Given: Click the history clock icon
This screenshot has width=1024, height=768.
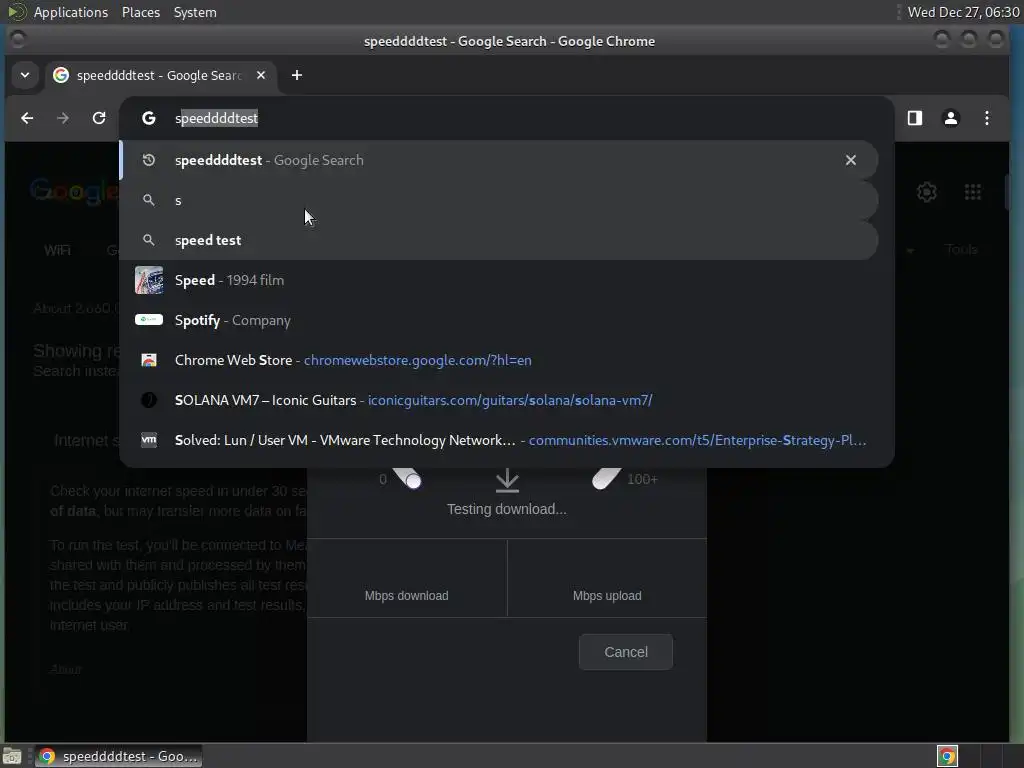Looking at the screenshot, I should pyautogui.click(x=149, y=160).
